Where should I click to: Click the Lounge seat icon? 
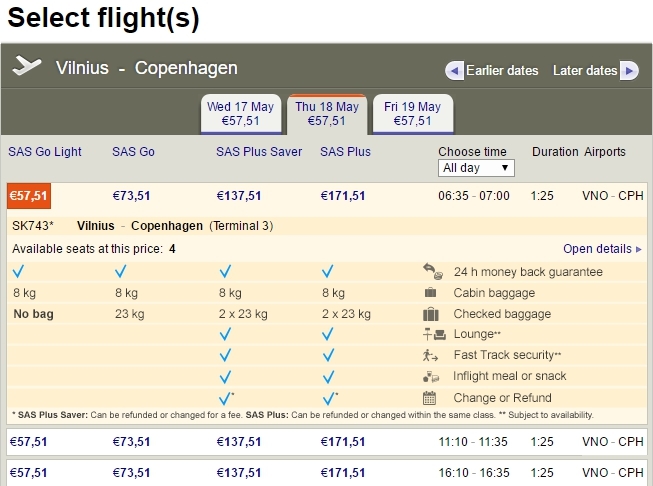point(433,334)
